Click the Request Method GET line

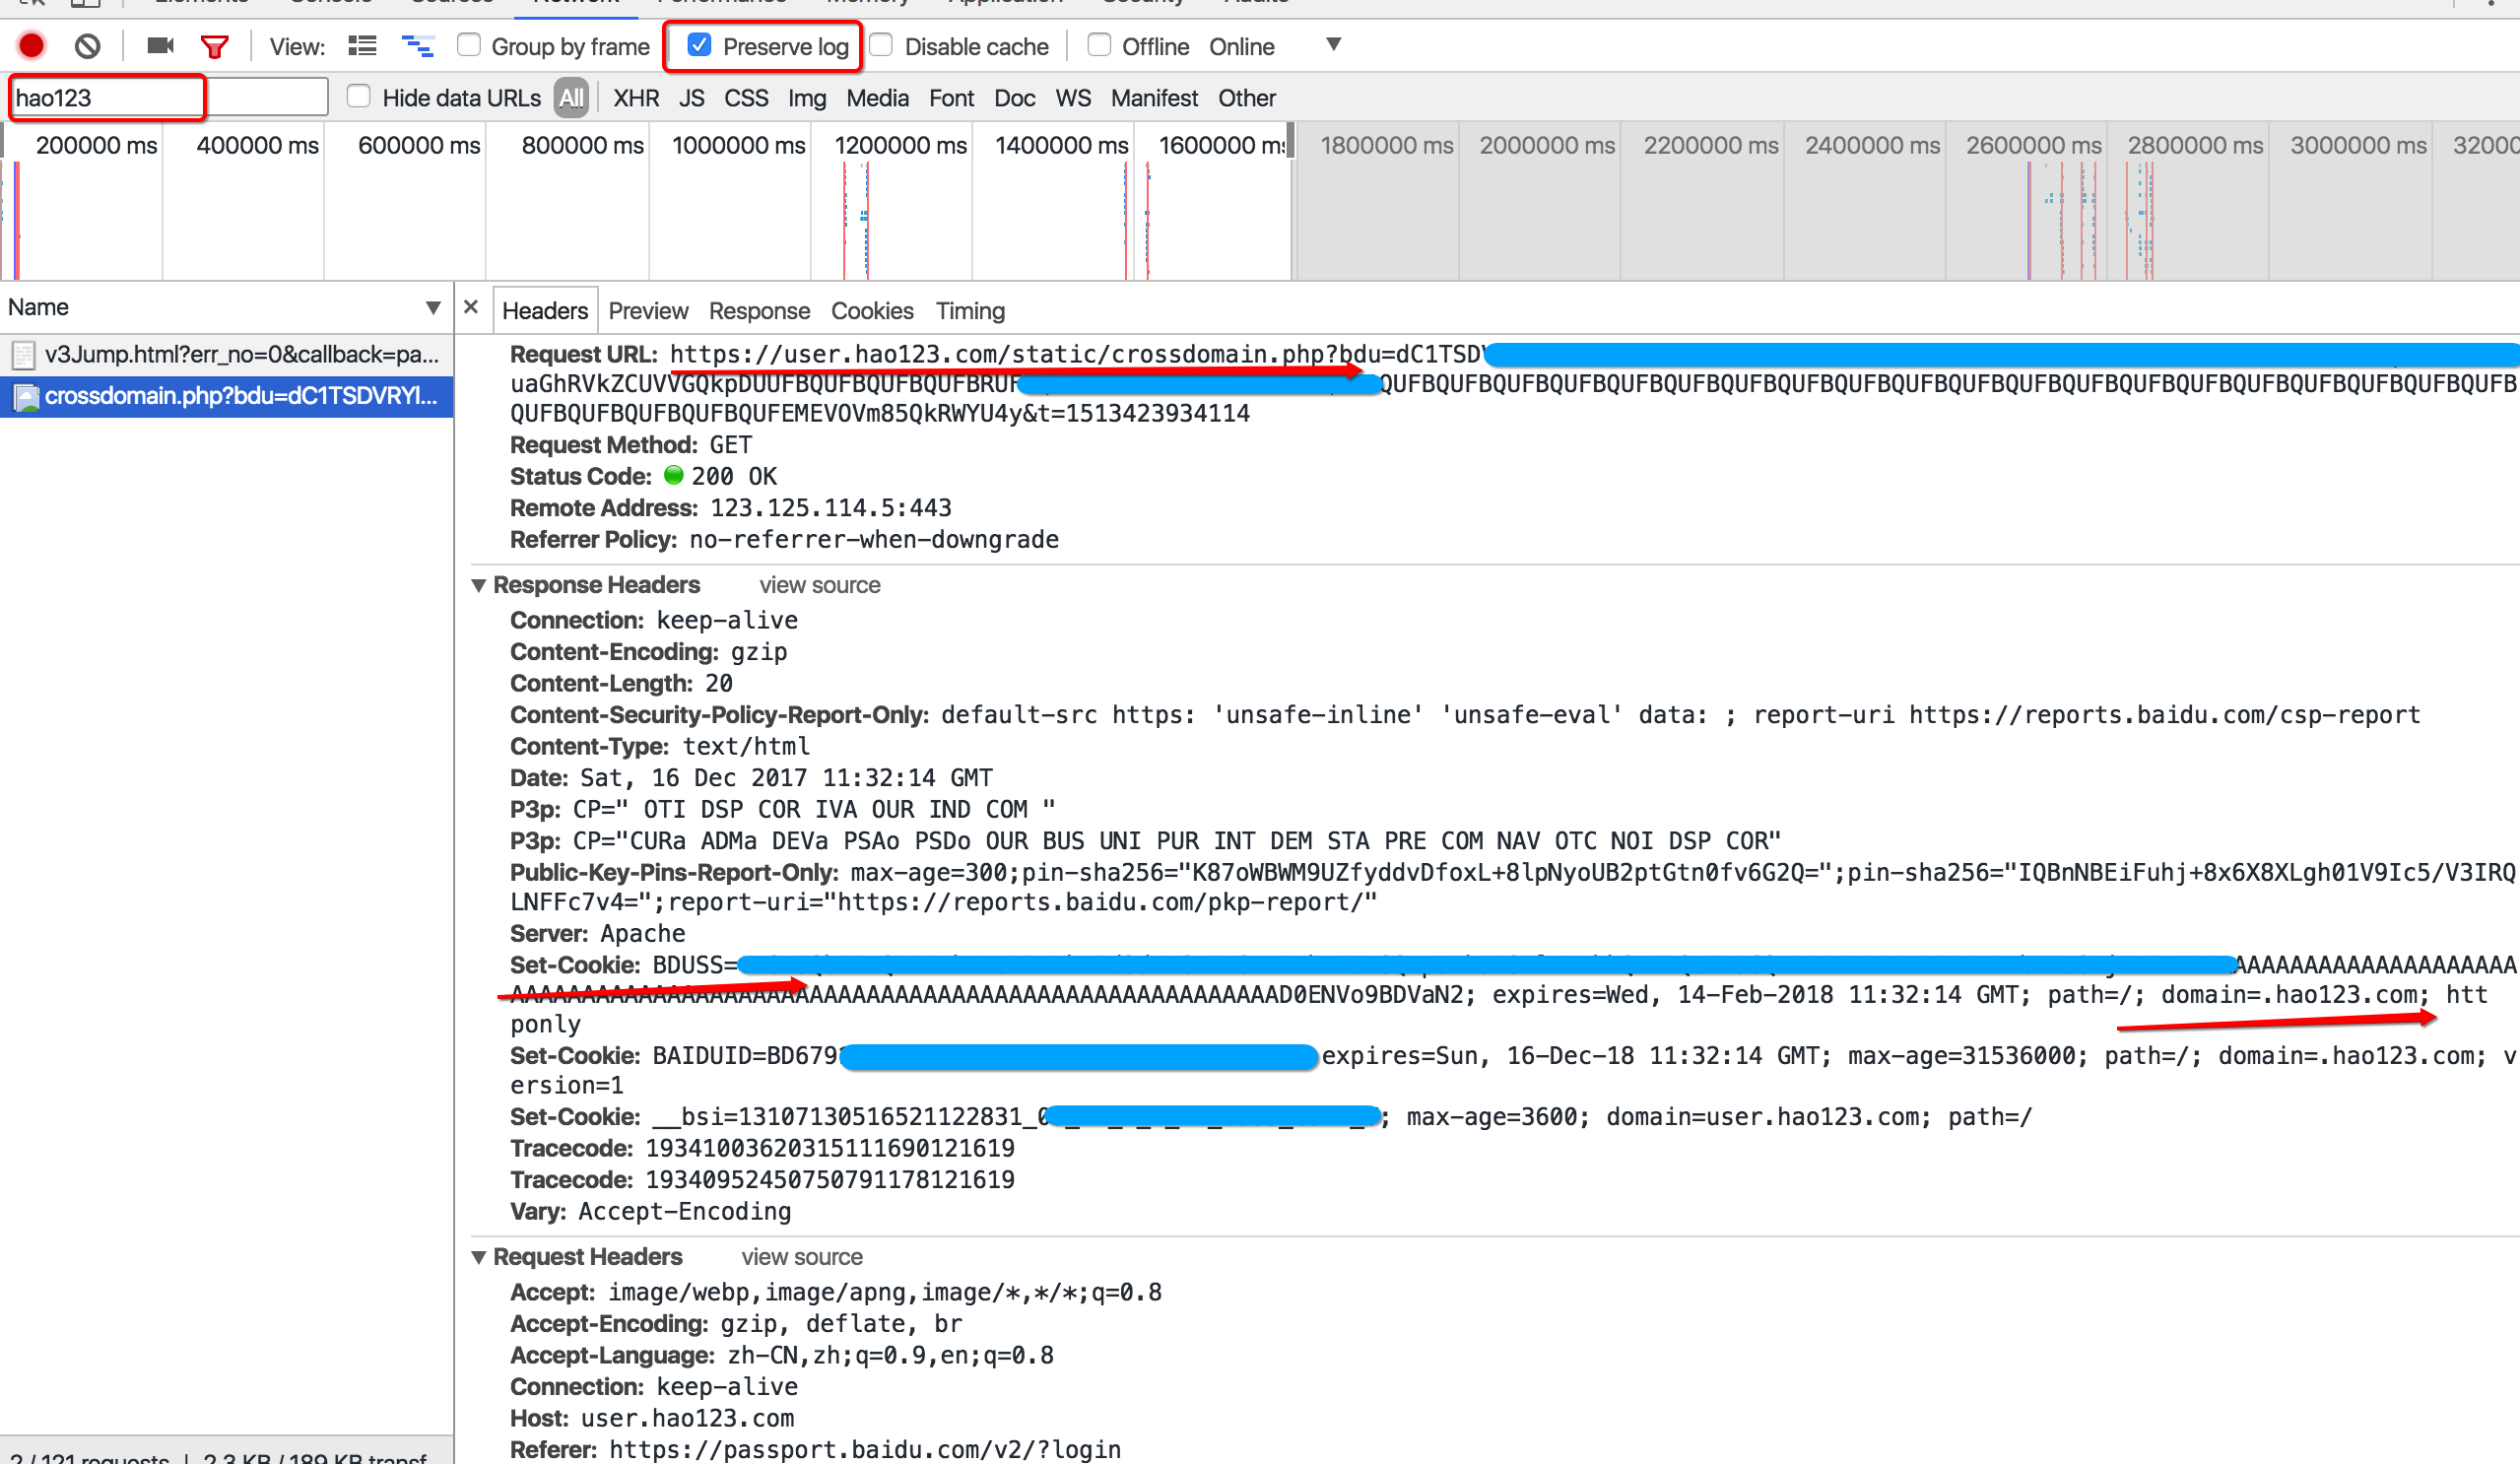pos(631,445)
